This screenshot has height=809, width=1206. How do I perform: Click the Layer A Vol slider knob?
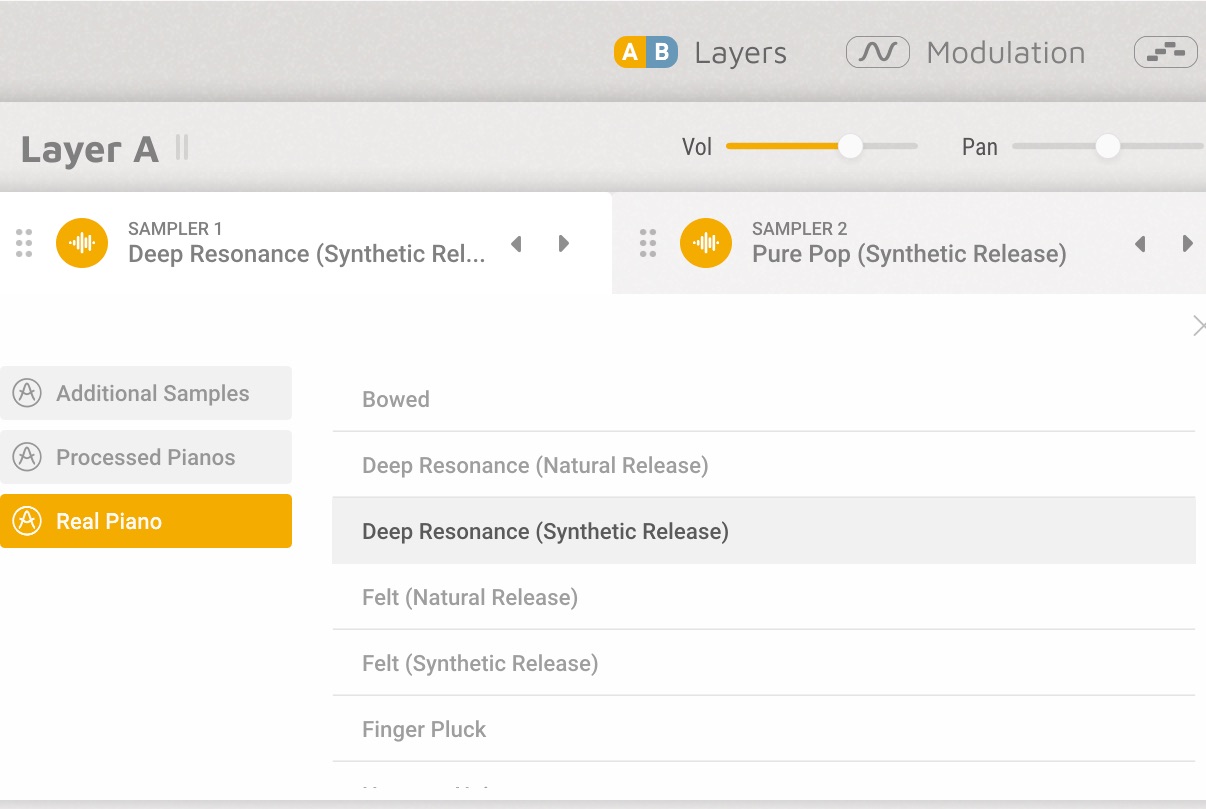point(850,147)
